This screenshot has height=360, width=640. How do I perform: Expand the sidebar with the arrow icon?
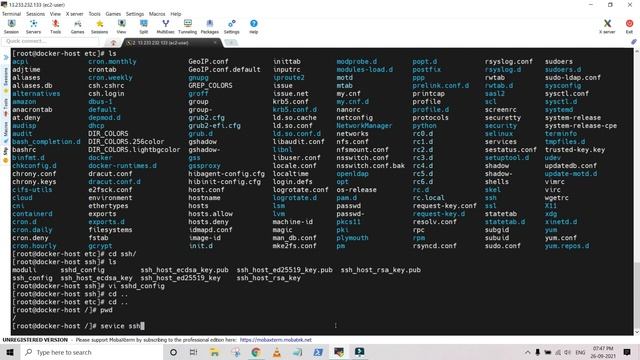coord(6,58)
